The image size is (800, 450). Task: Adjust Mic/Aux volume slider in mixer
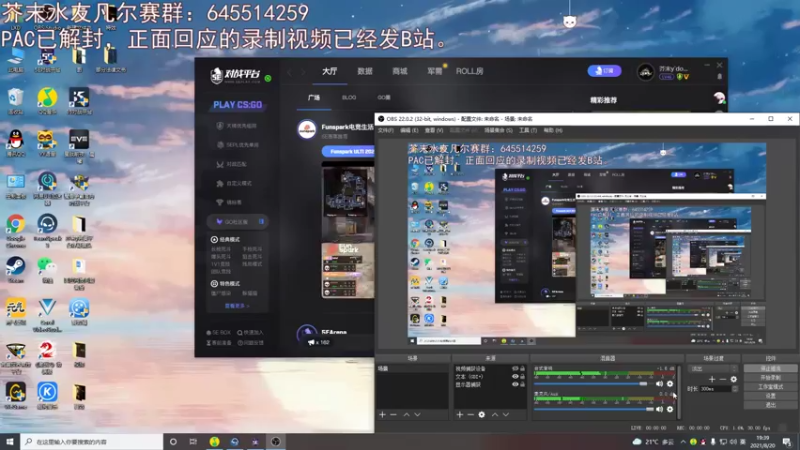pos(593,409)
